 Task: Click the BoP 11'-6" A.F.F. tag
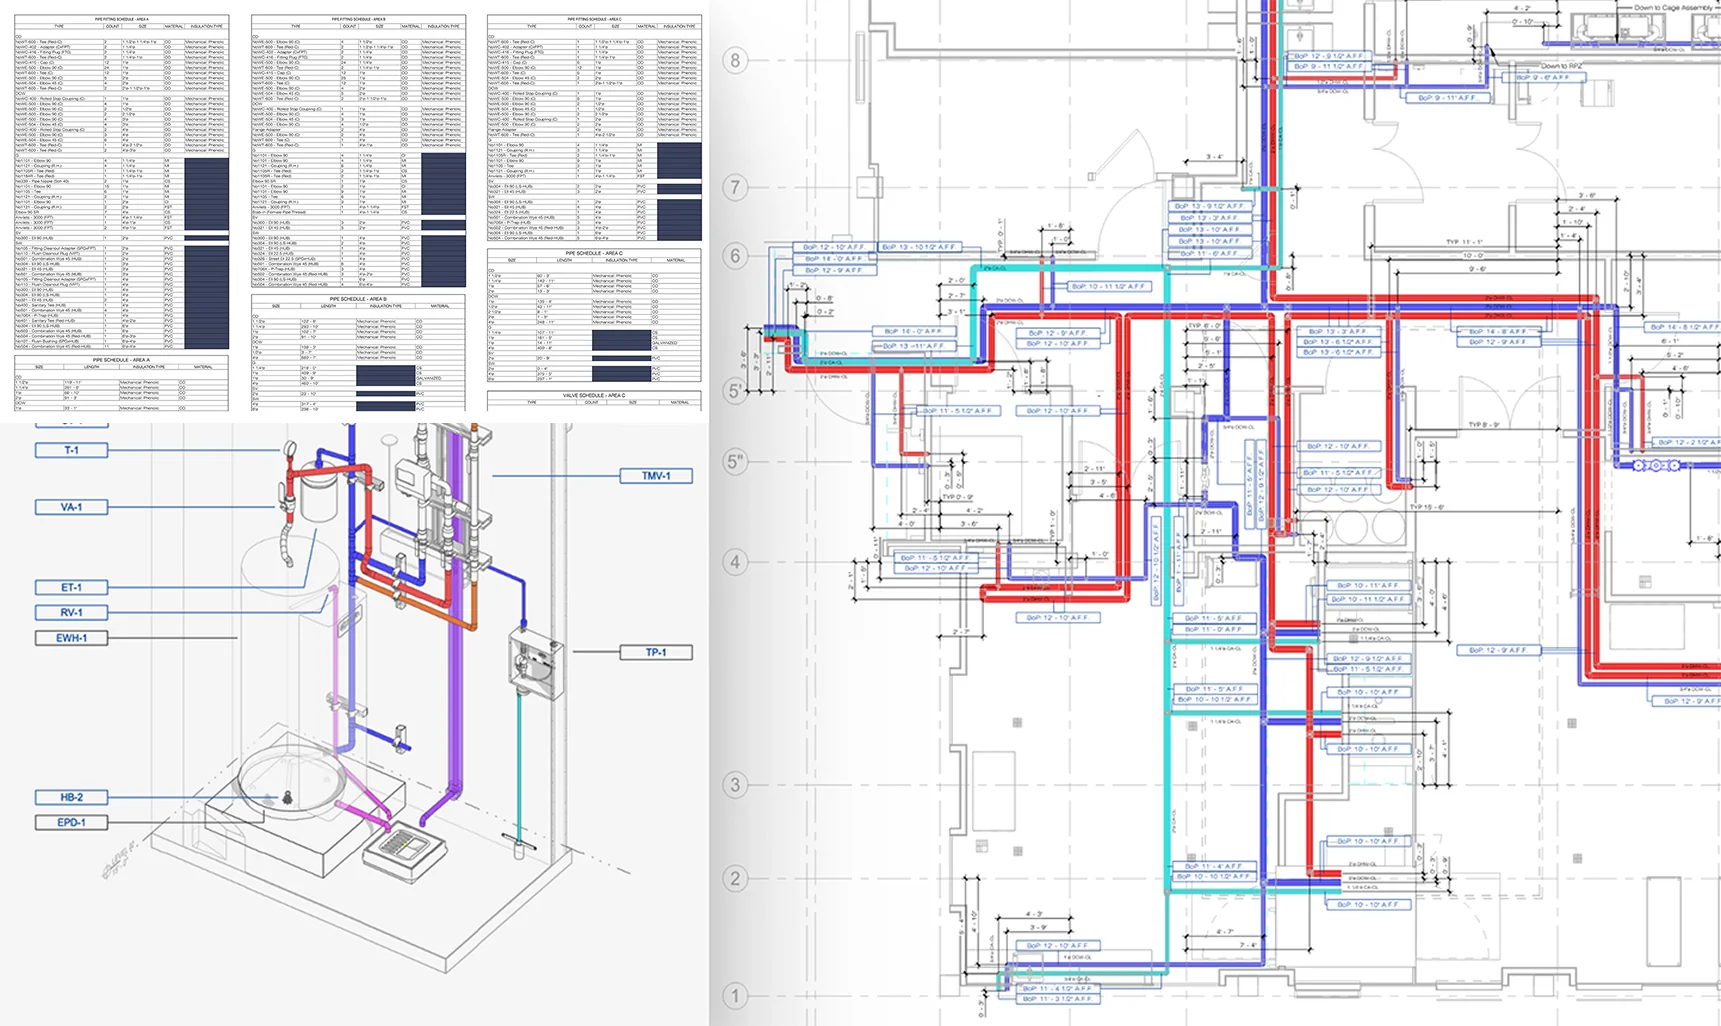pyautogui.click(x=1210, y=254)
